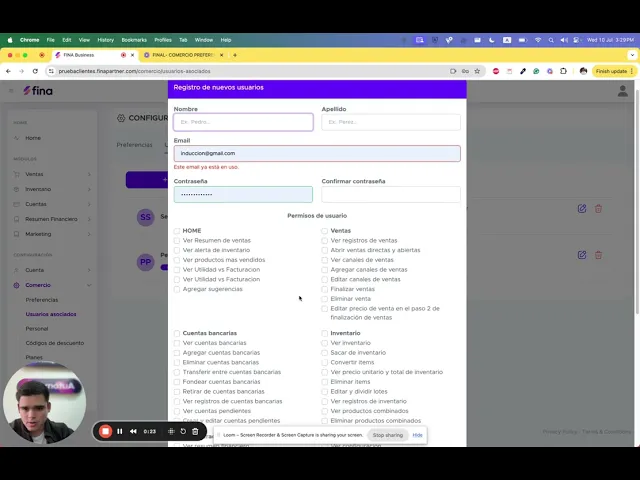Image resolution: width=640 pixels, height=480 pixels.
Task: Open the Chrome extensions puzzle icon
Action: coord(563,71)
